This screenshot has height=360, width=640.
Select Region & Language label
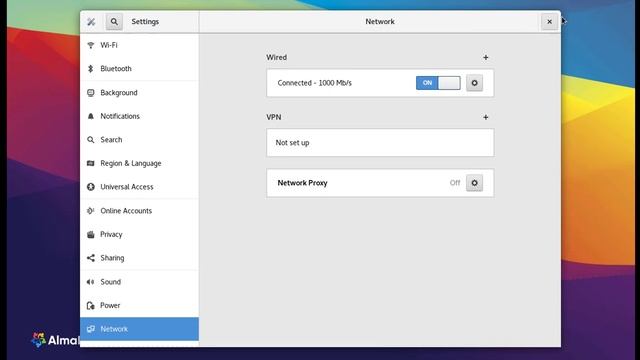131,164
